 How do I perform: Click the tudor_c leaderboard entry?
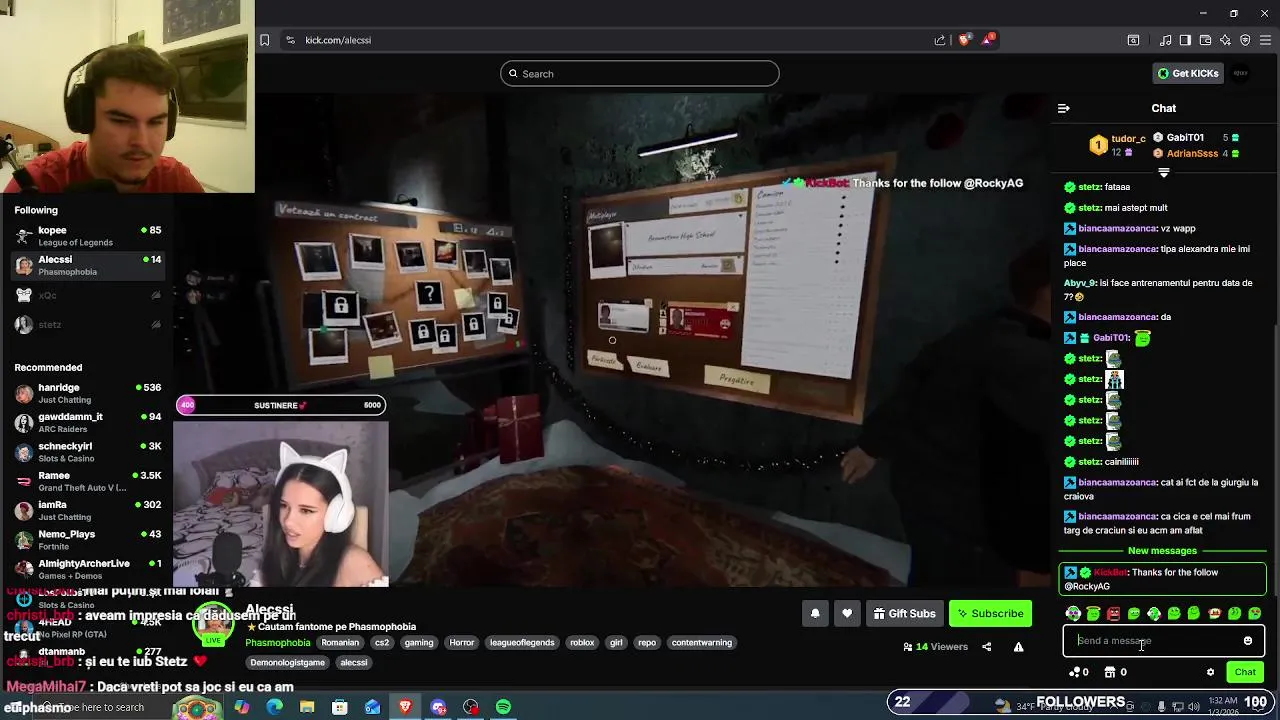pyautogui.click(x=1118, y=145)
